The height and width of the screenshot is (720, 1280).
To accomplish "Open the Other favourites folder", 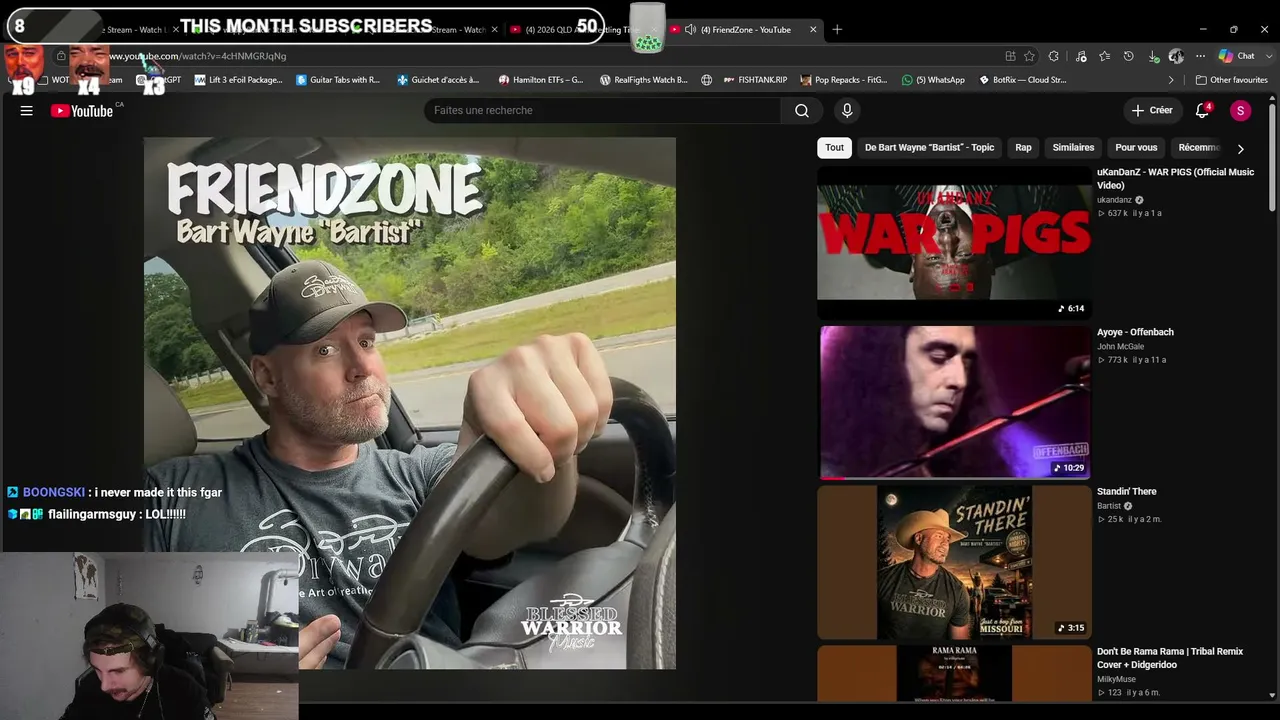I will click(x=1231, y=80).
